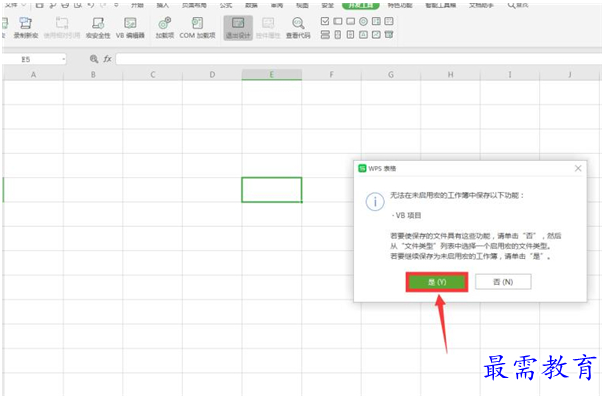The image size is (605, 399).
Task: Click Control Properties (控件属性) icon
Action: (x=268, y=24)
